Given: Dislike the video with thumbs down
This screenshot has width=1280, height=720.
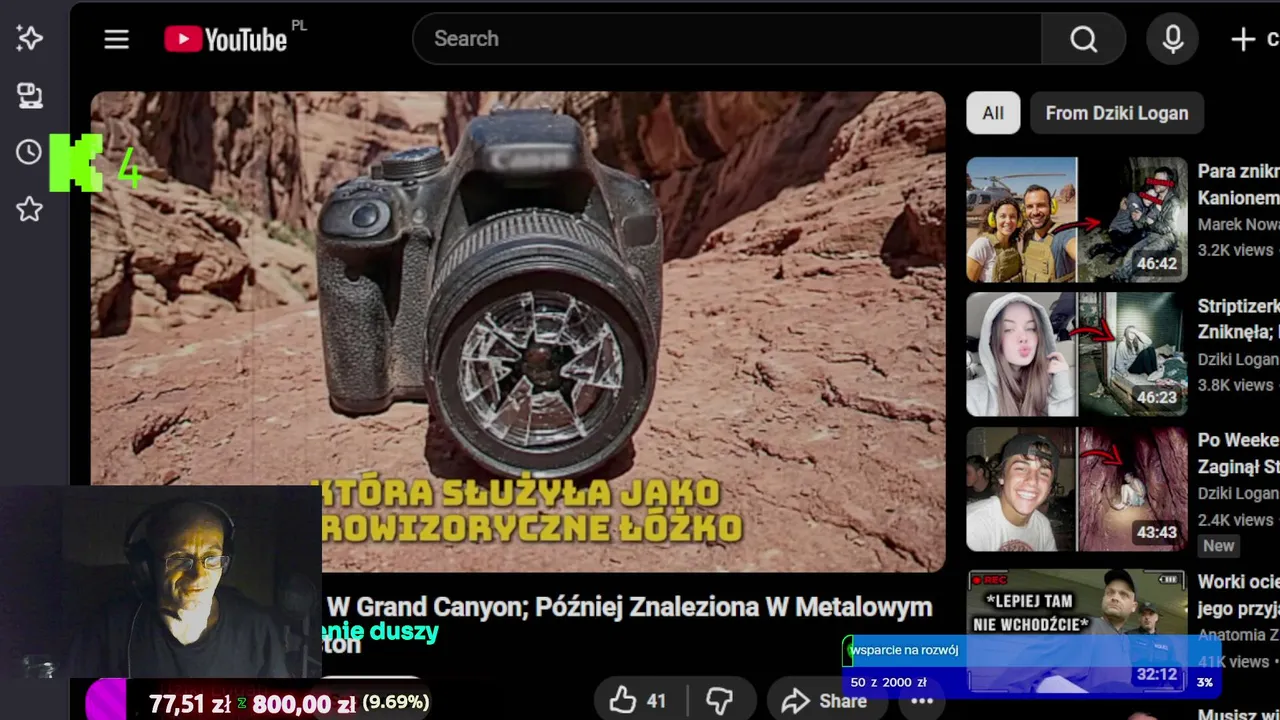Looking at the screenshot, I should point(719,700).
